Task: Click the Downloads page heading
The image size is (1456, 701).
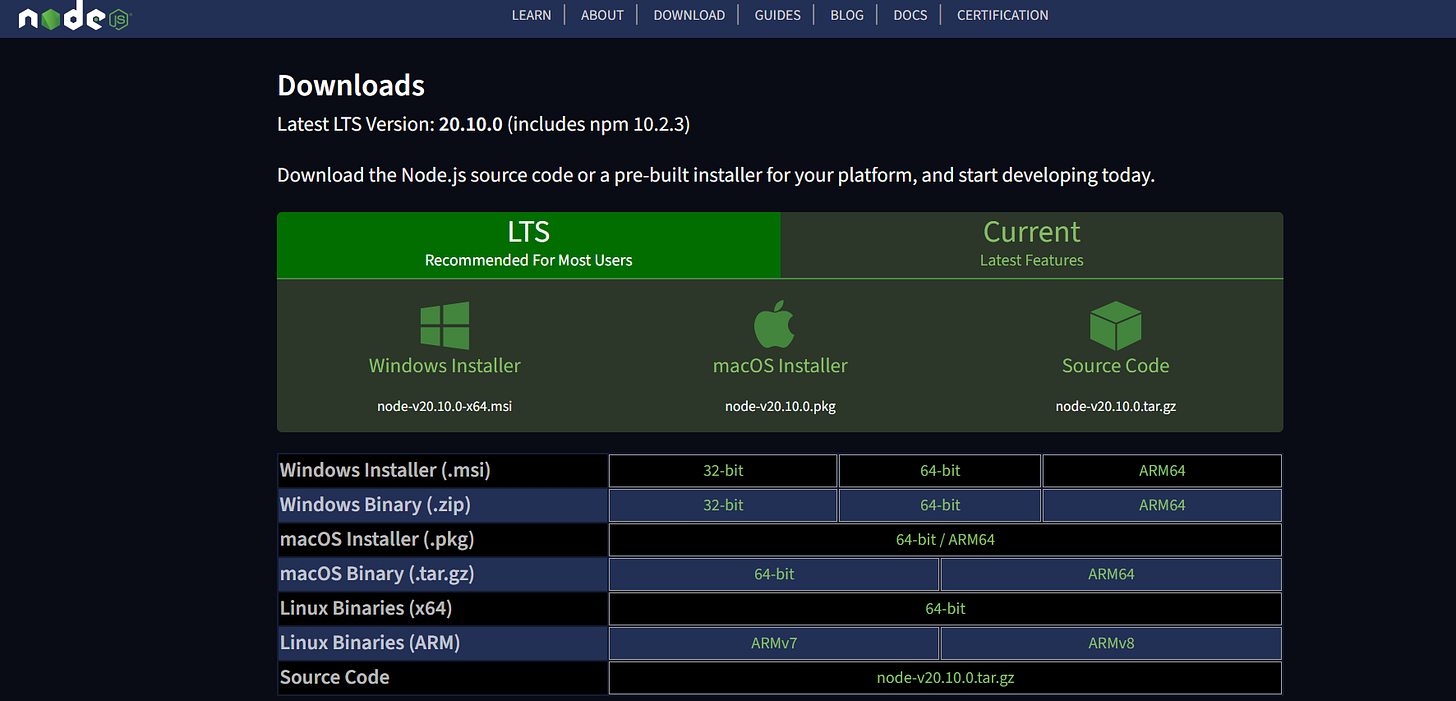Action: coord(351,85)
